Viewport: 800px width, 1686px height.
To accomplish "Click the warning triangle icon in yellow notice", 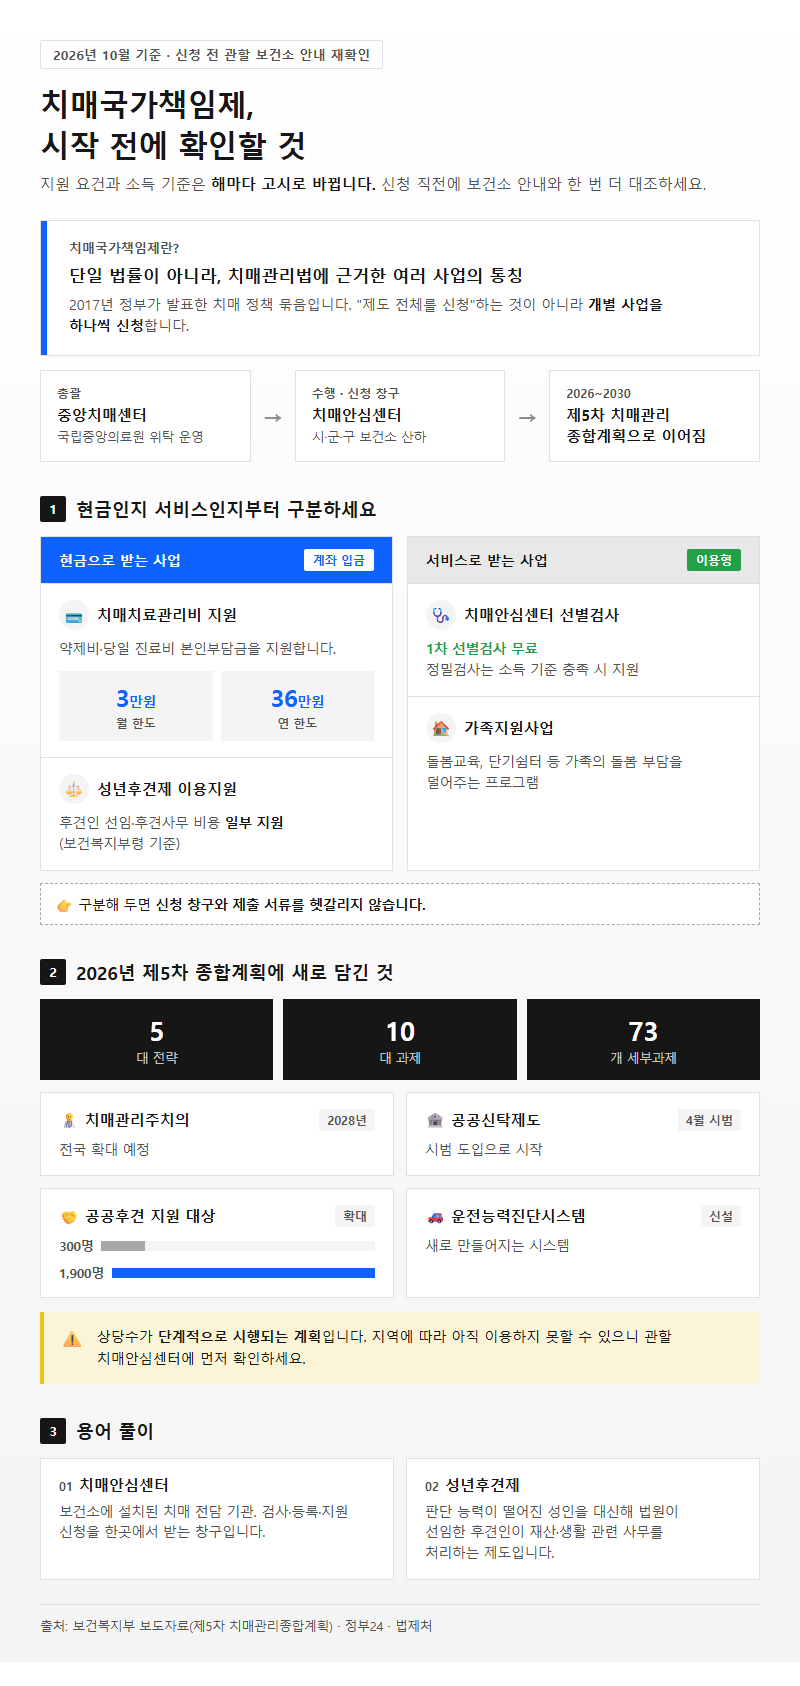I will [x=72, y=1338].
